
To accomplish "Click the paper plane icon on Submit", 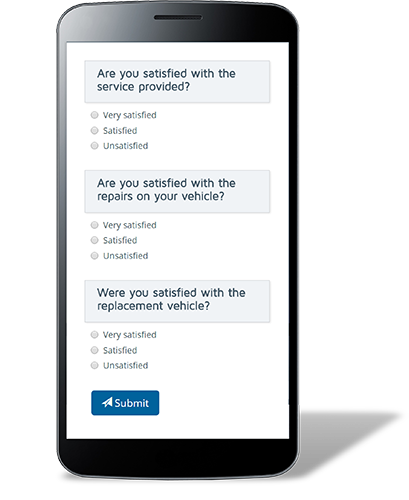I will (x=107, y=402).
